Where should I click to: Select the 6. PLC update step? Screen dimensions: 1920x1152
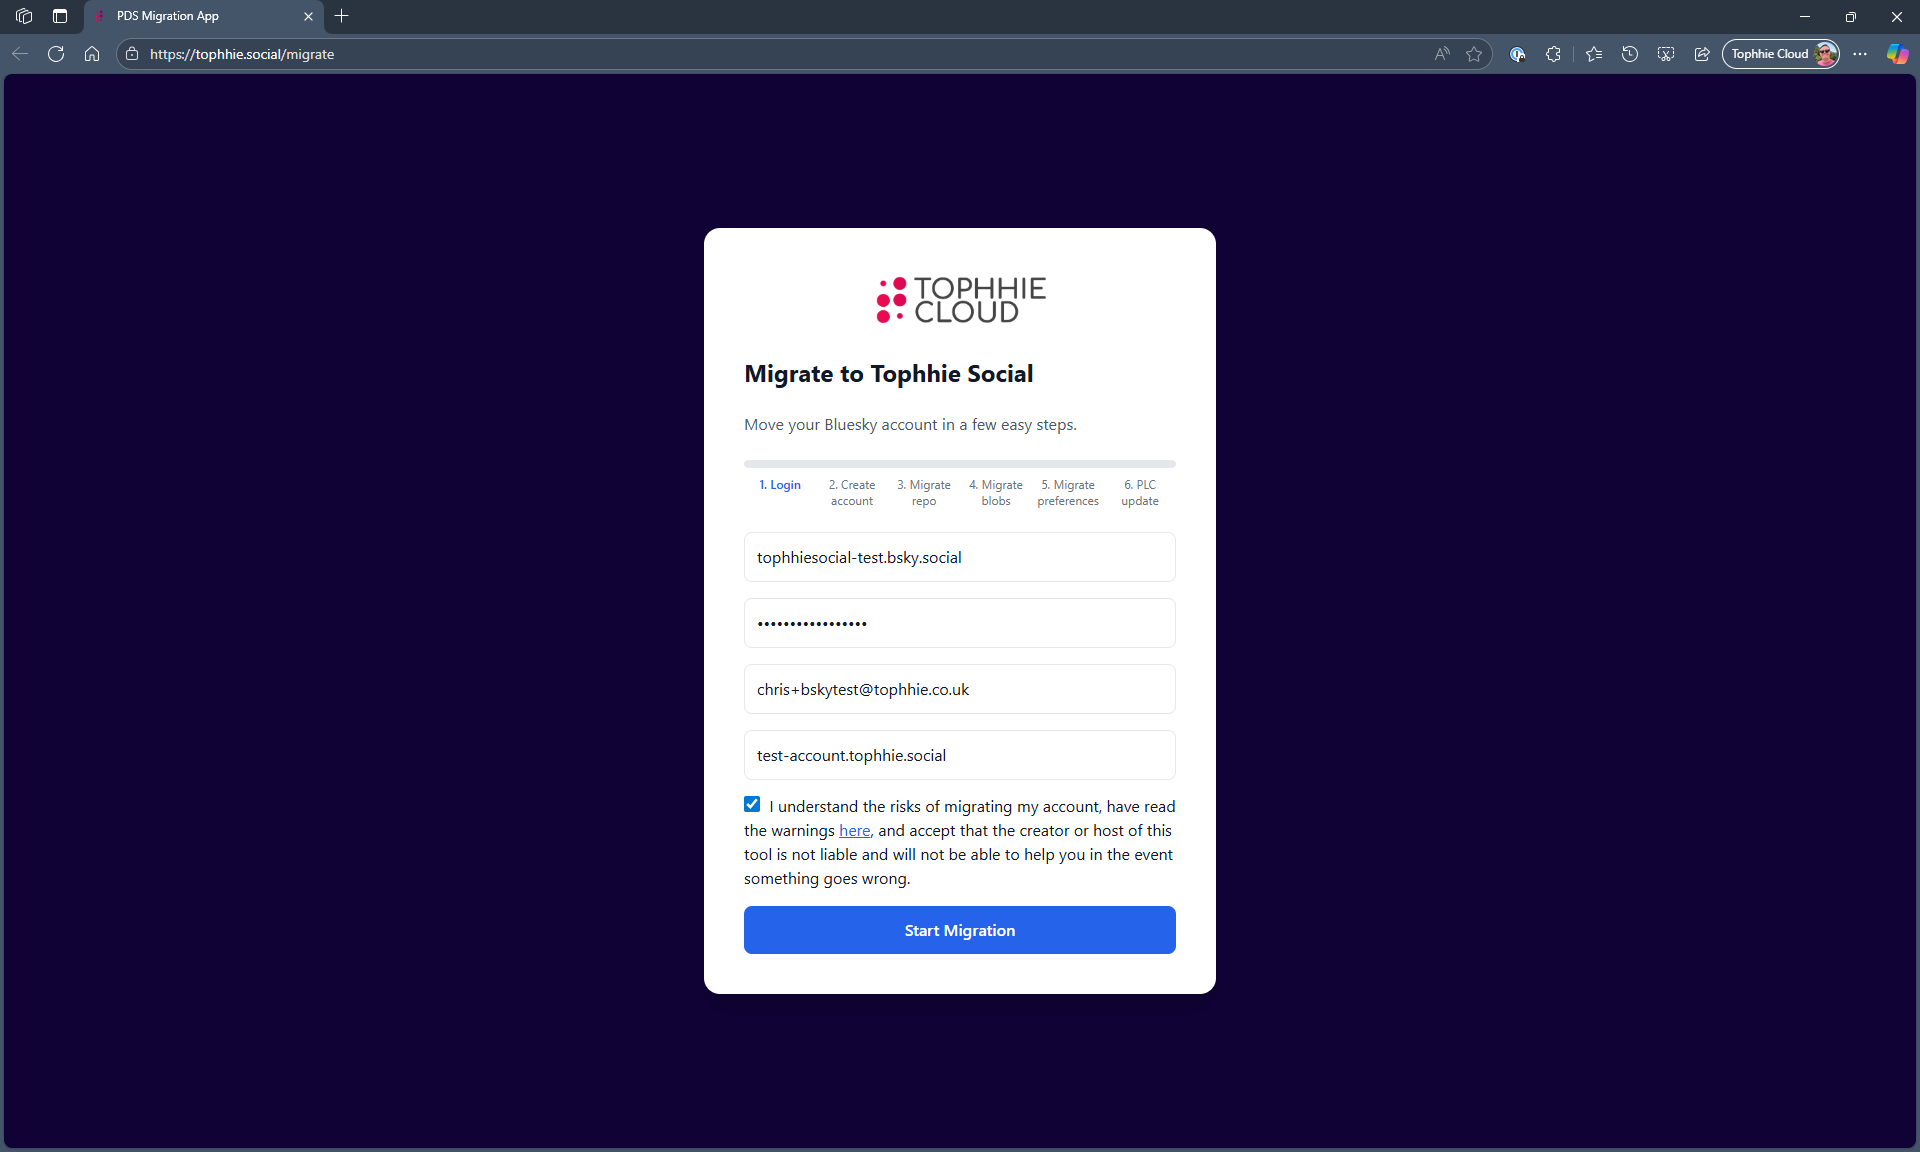1140,493
